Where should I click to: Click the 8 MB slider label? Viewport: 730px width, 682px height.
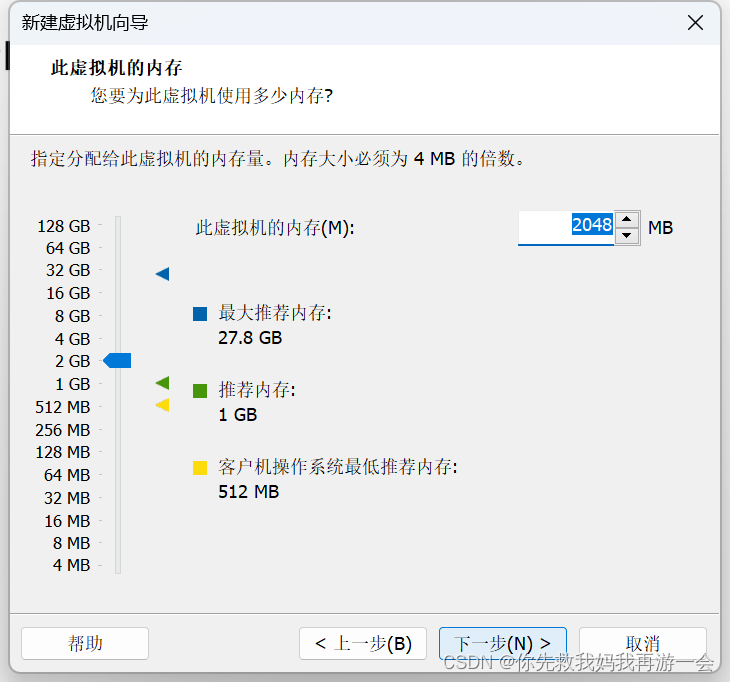[x=71, y=543]
